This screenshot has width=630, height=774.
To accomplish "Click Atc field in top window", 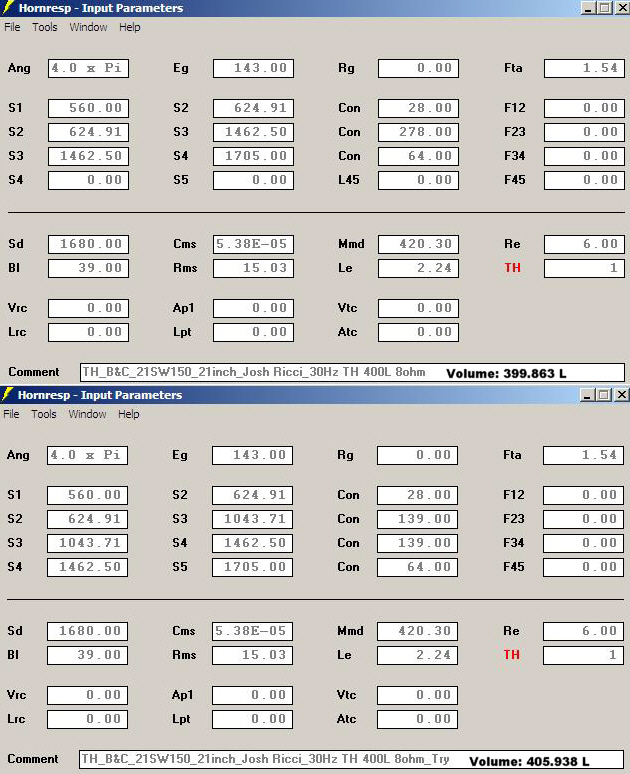I will pyautogui.click(x=418, y=332).
